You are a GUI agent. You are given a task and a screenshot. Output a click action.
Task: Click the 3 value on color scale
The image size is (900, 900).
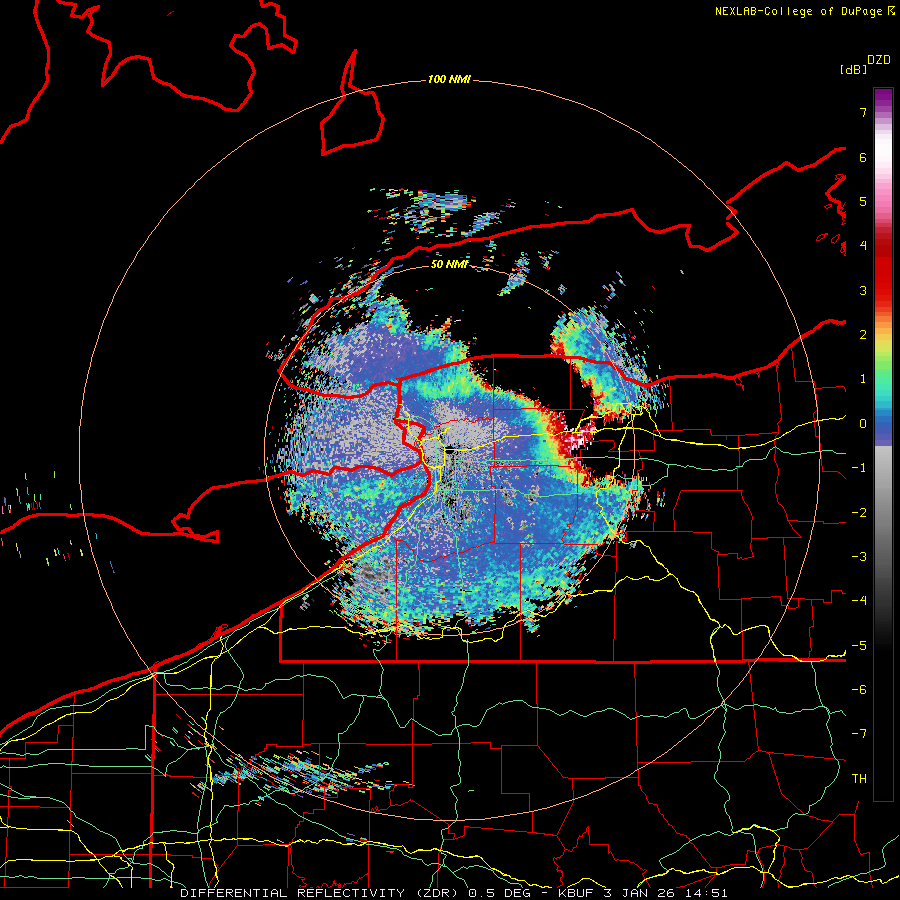(x=863, y=290)
